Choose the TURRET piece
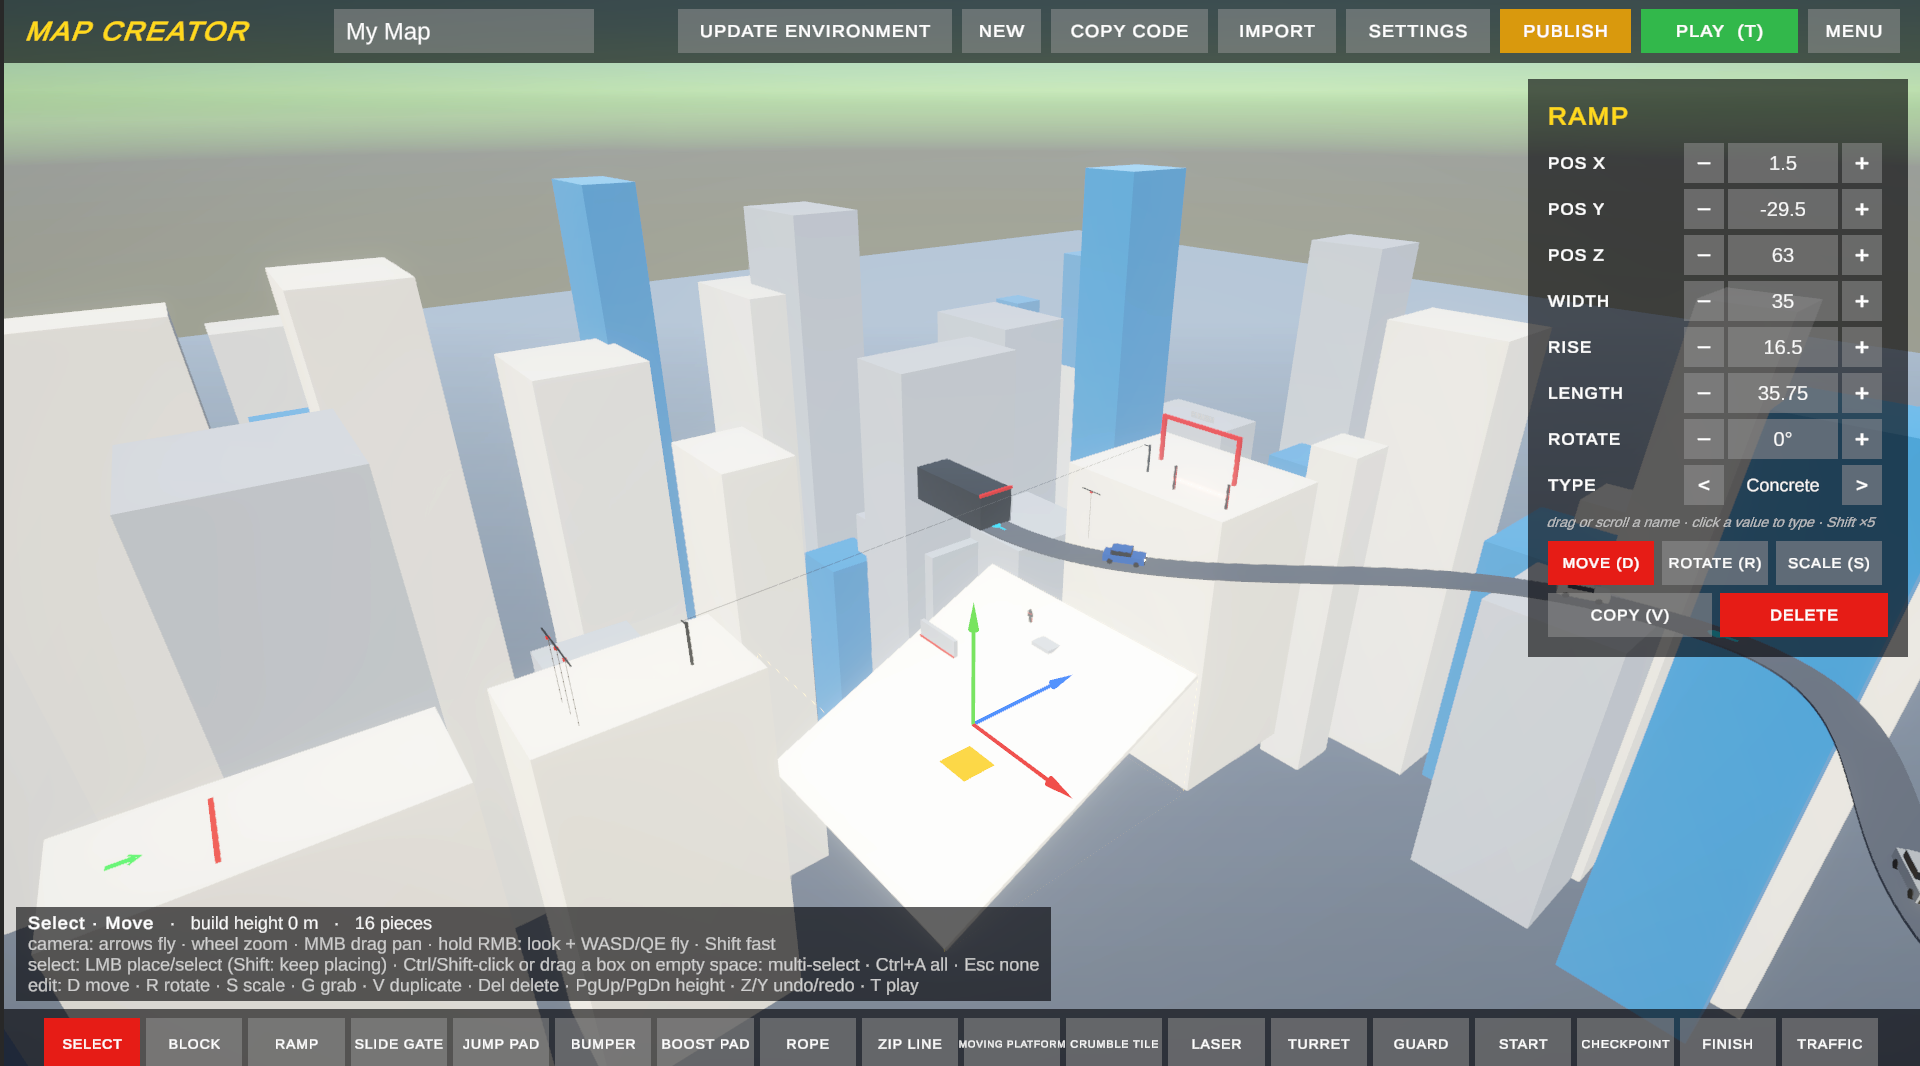This screenshot has width=1920, height=1066. pyautogui.click(x=1318, y=1043)
